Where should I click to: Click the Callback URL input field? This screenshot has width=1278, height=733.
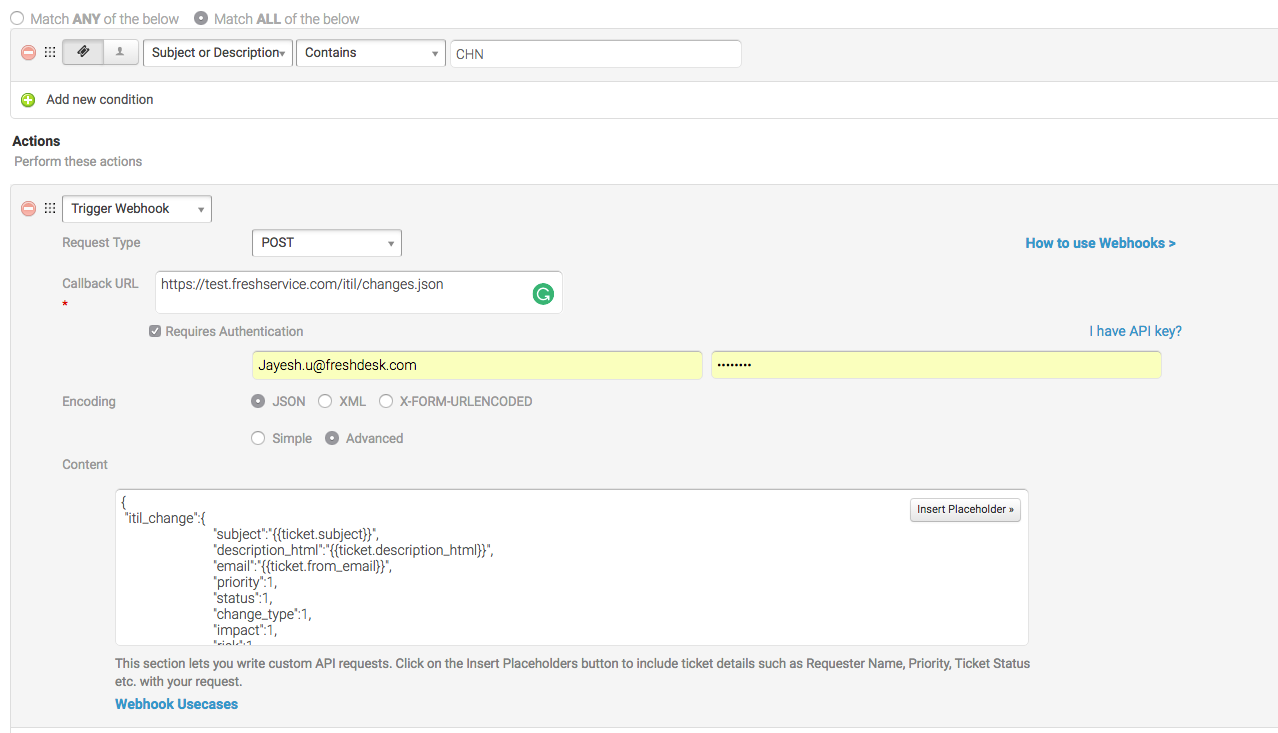359,292
